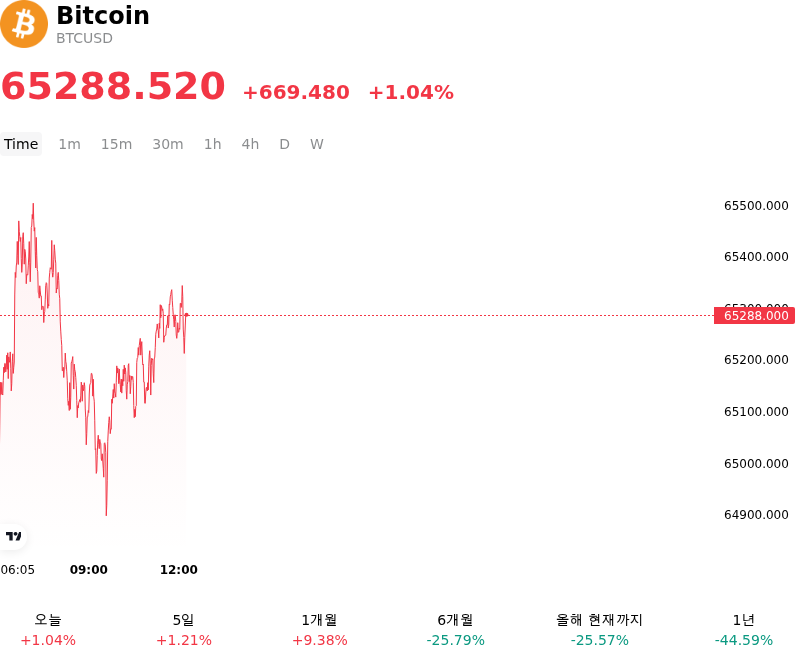Show the 올해 현재까지 performance range
800x660 pixels.
599,630
